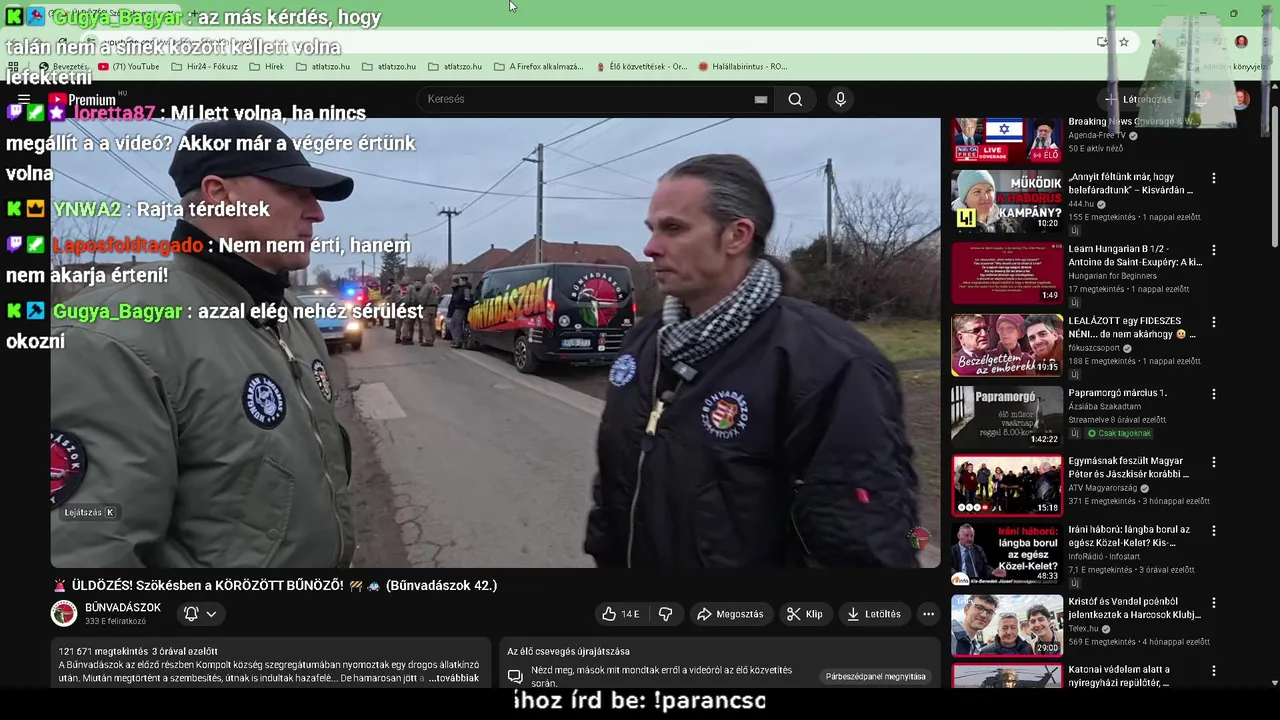Open Breaking News Coverage live thumbnail

coord(1007,140)
